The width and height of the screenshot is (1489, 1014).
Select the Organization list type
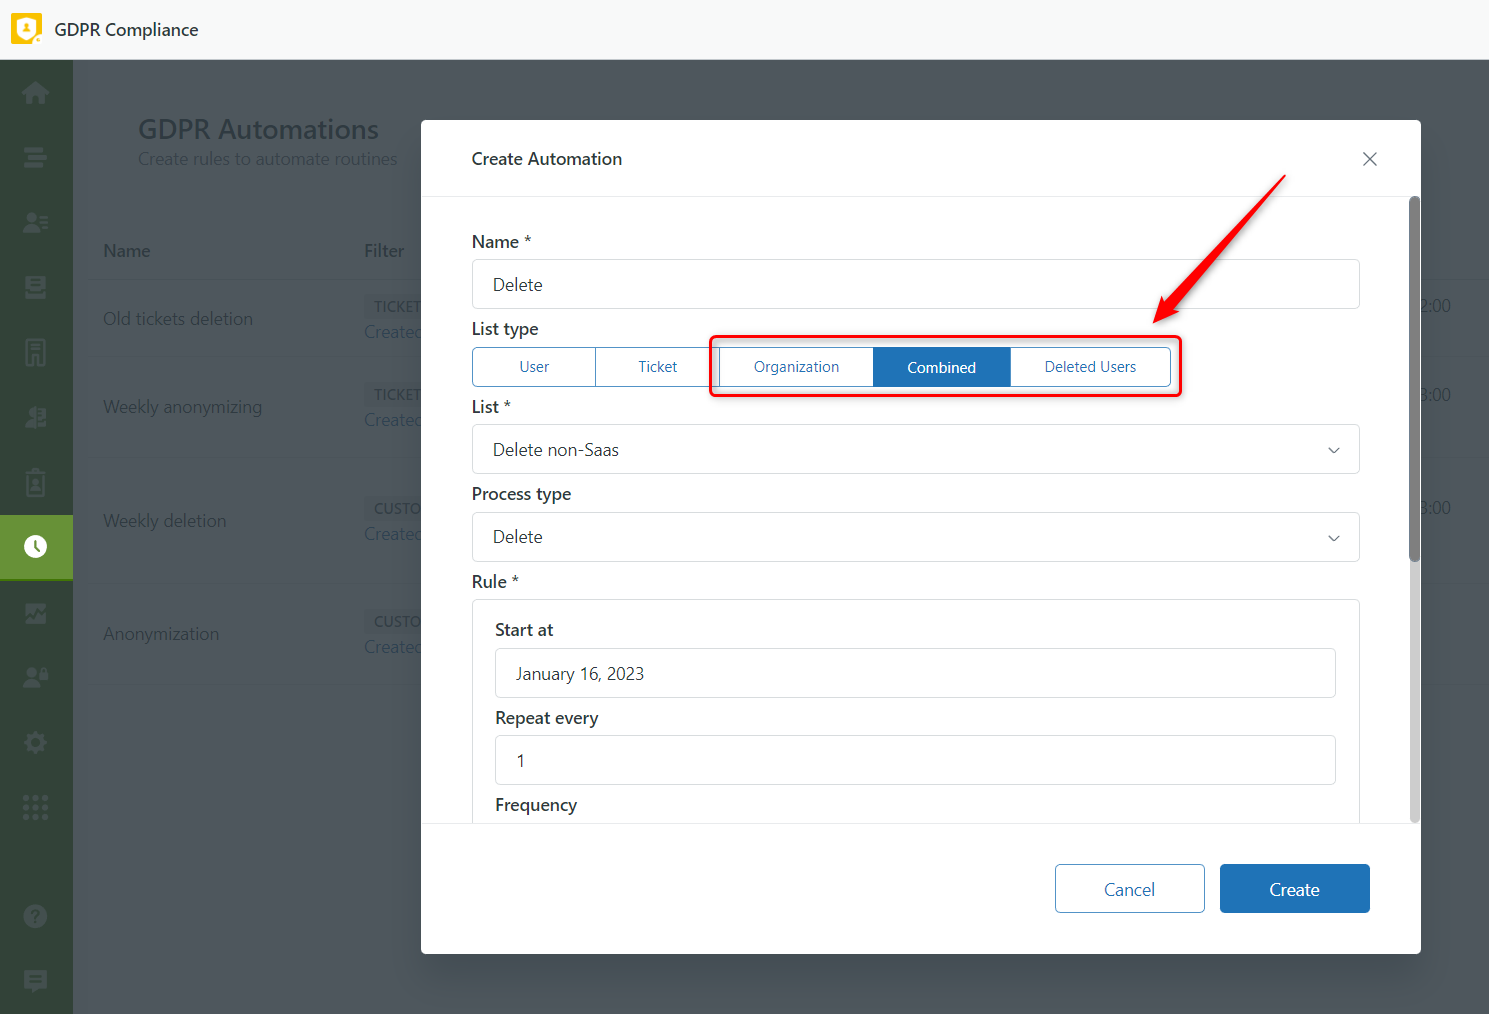796,367
